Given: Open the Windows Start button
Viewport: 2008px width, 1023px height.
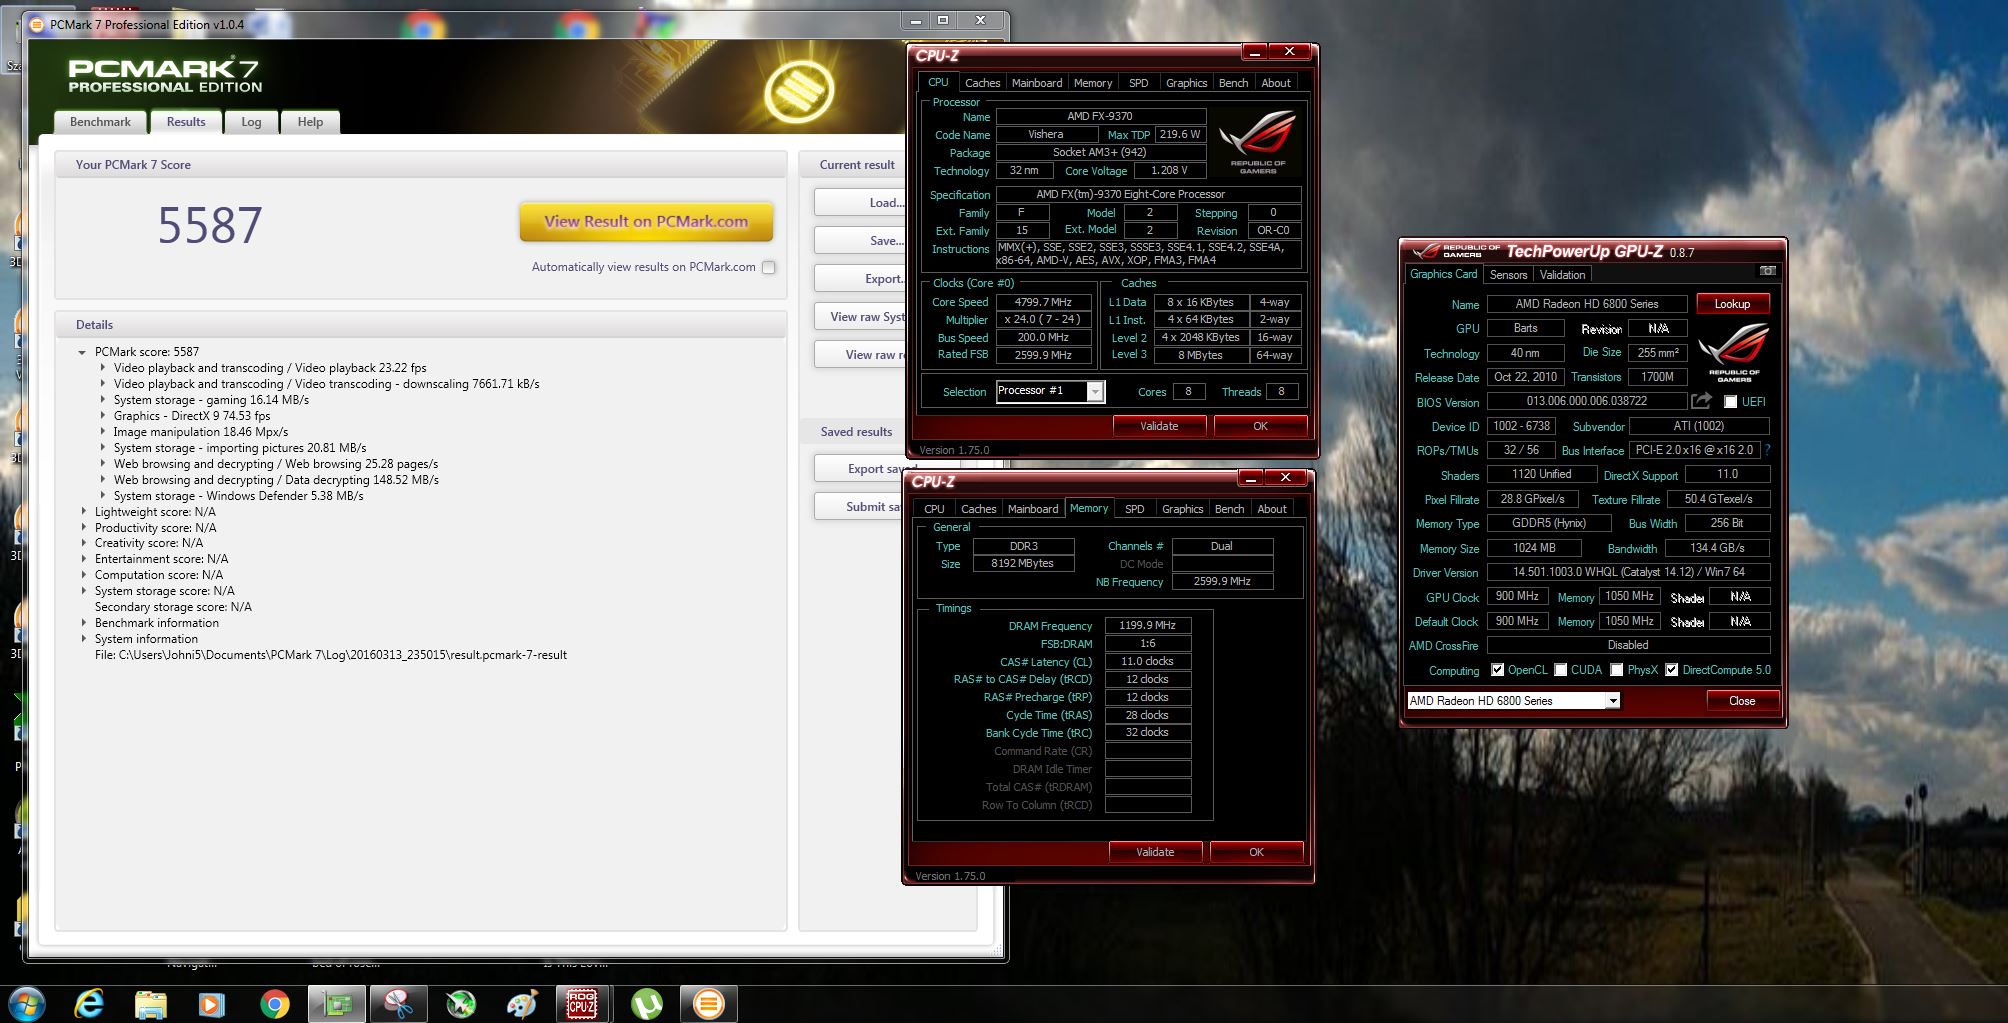Looking at the screenshot, I should point(27,1004).
